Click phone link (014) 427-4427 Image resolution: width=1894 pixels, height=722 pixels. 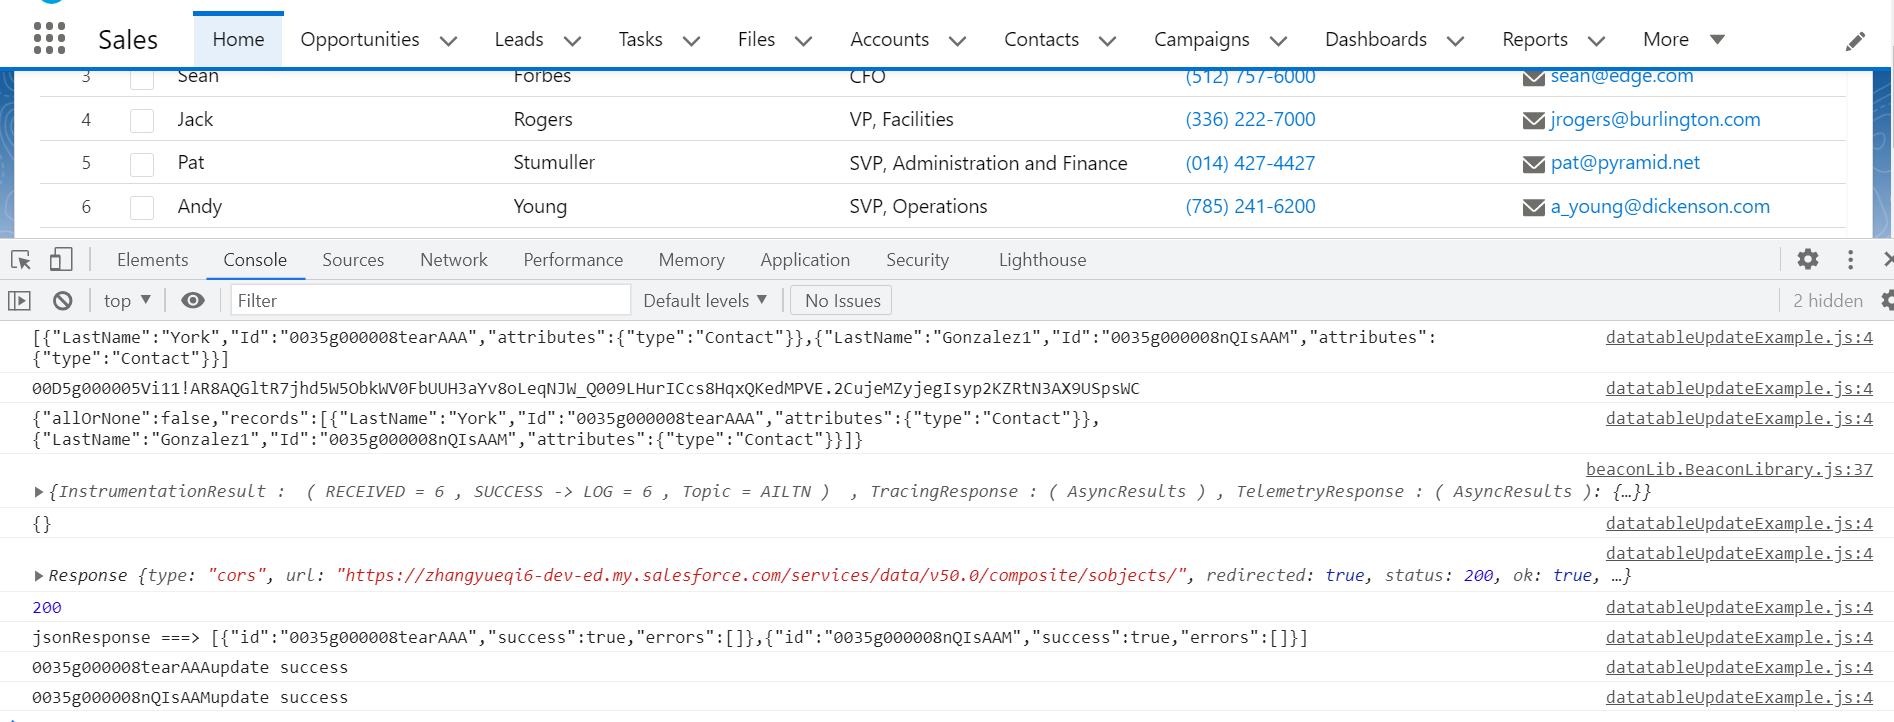tap(1250, 163)
